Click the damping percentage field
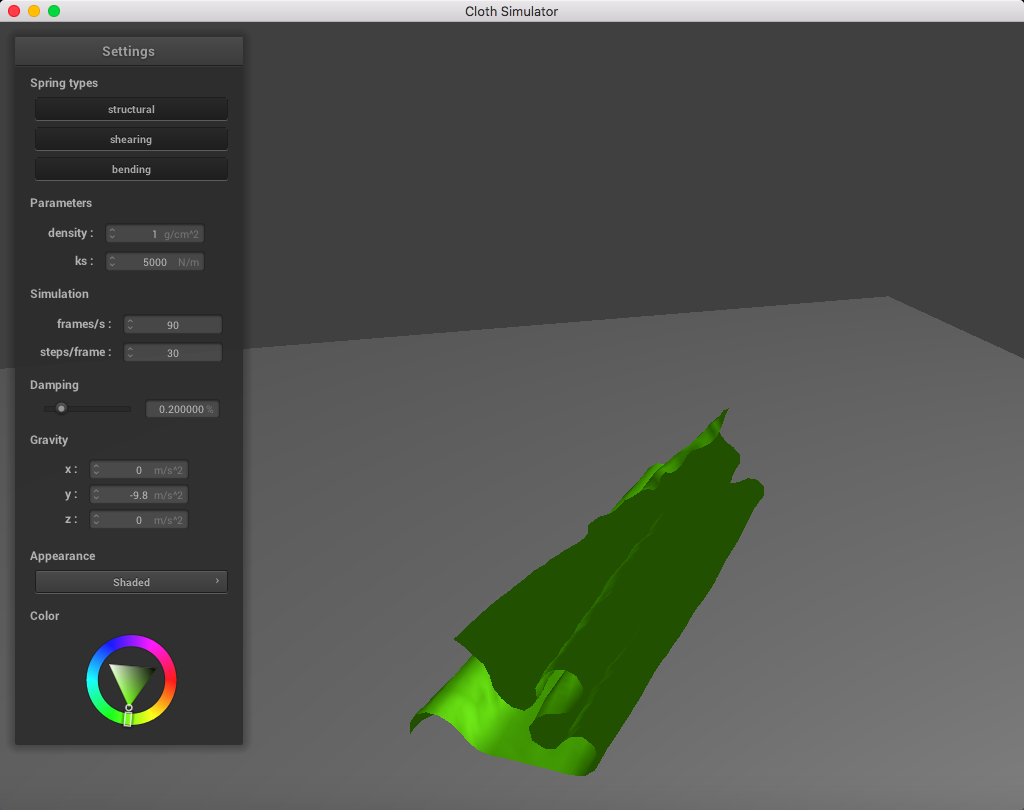Image resolution: width=1024 pixels, height=810 pixels. [x=182, y=409]
